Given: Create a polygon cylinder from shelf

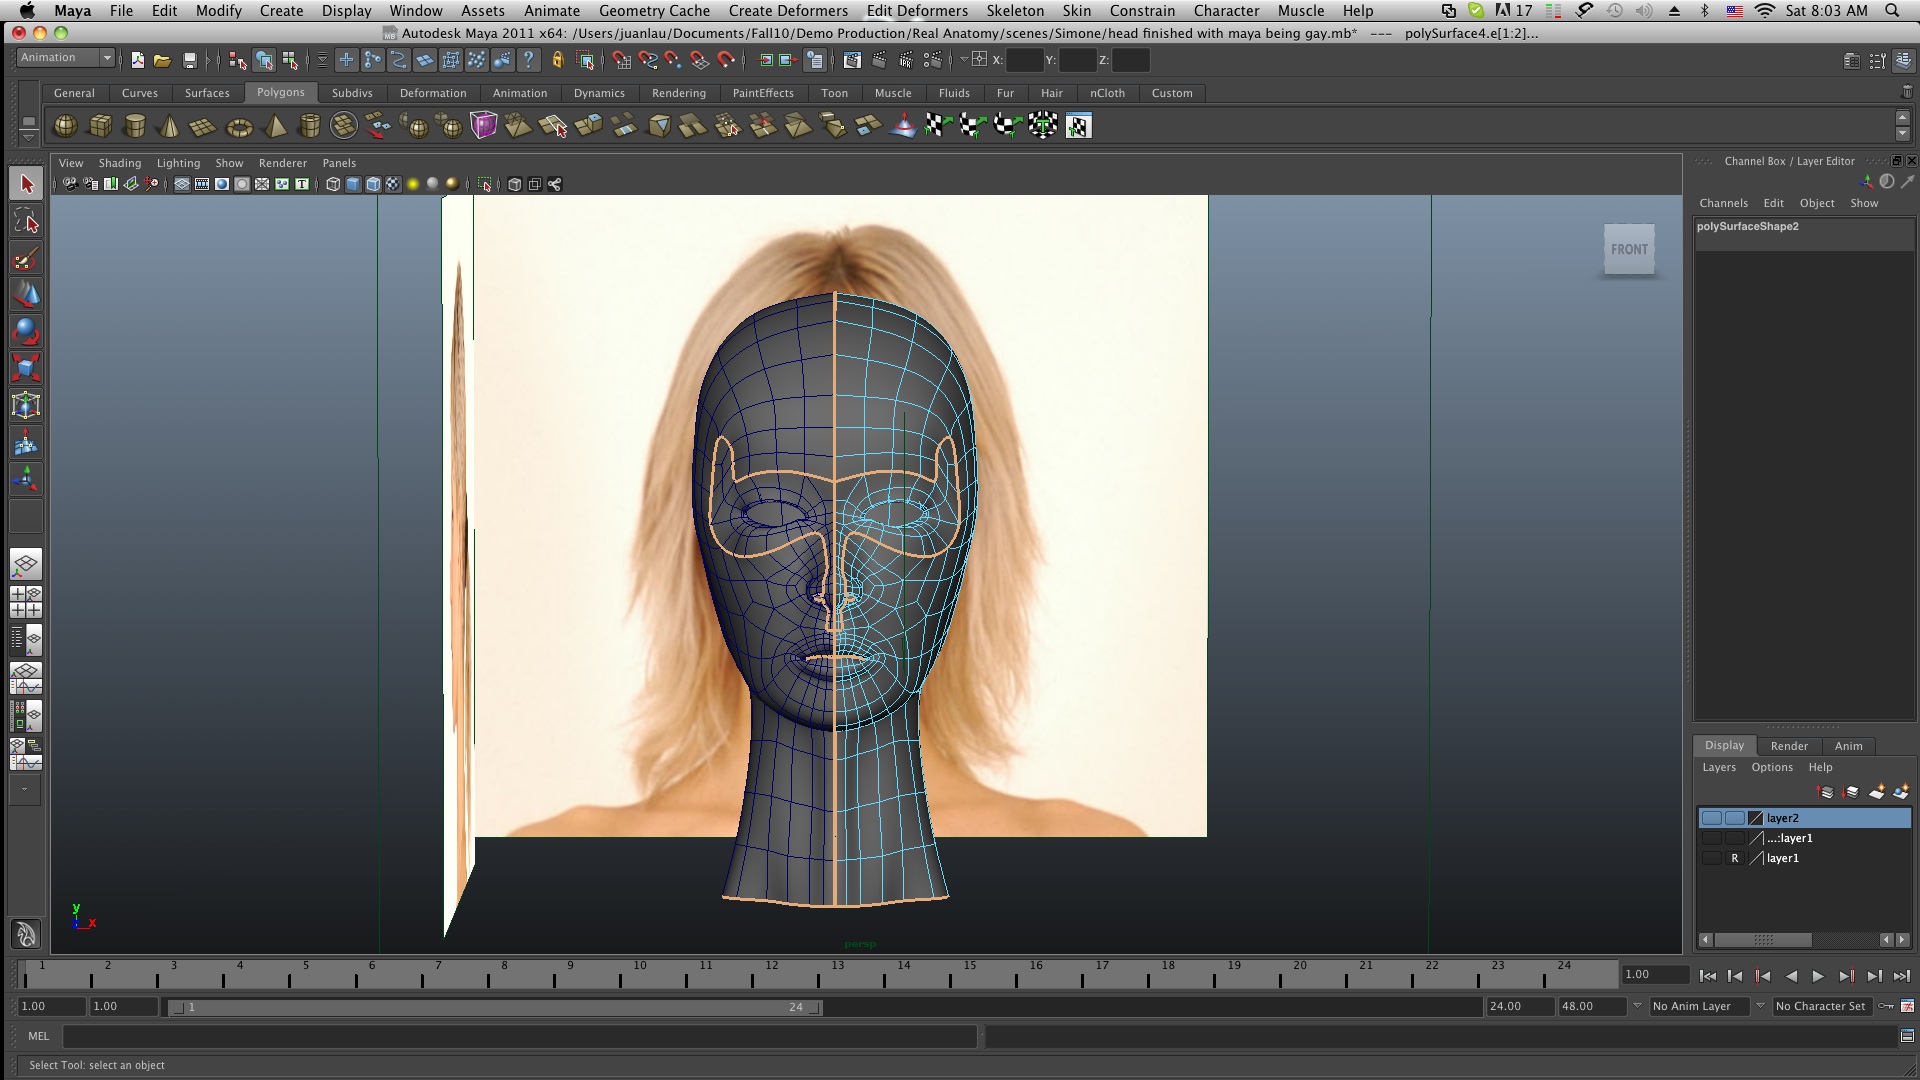Looking at the screenshot, I should point(135,126).
